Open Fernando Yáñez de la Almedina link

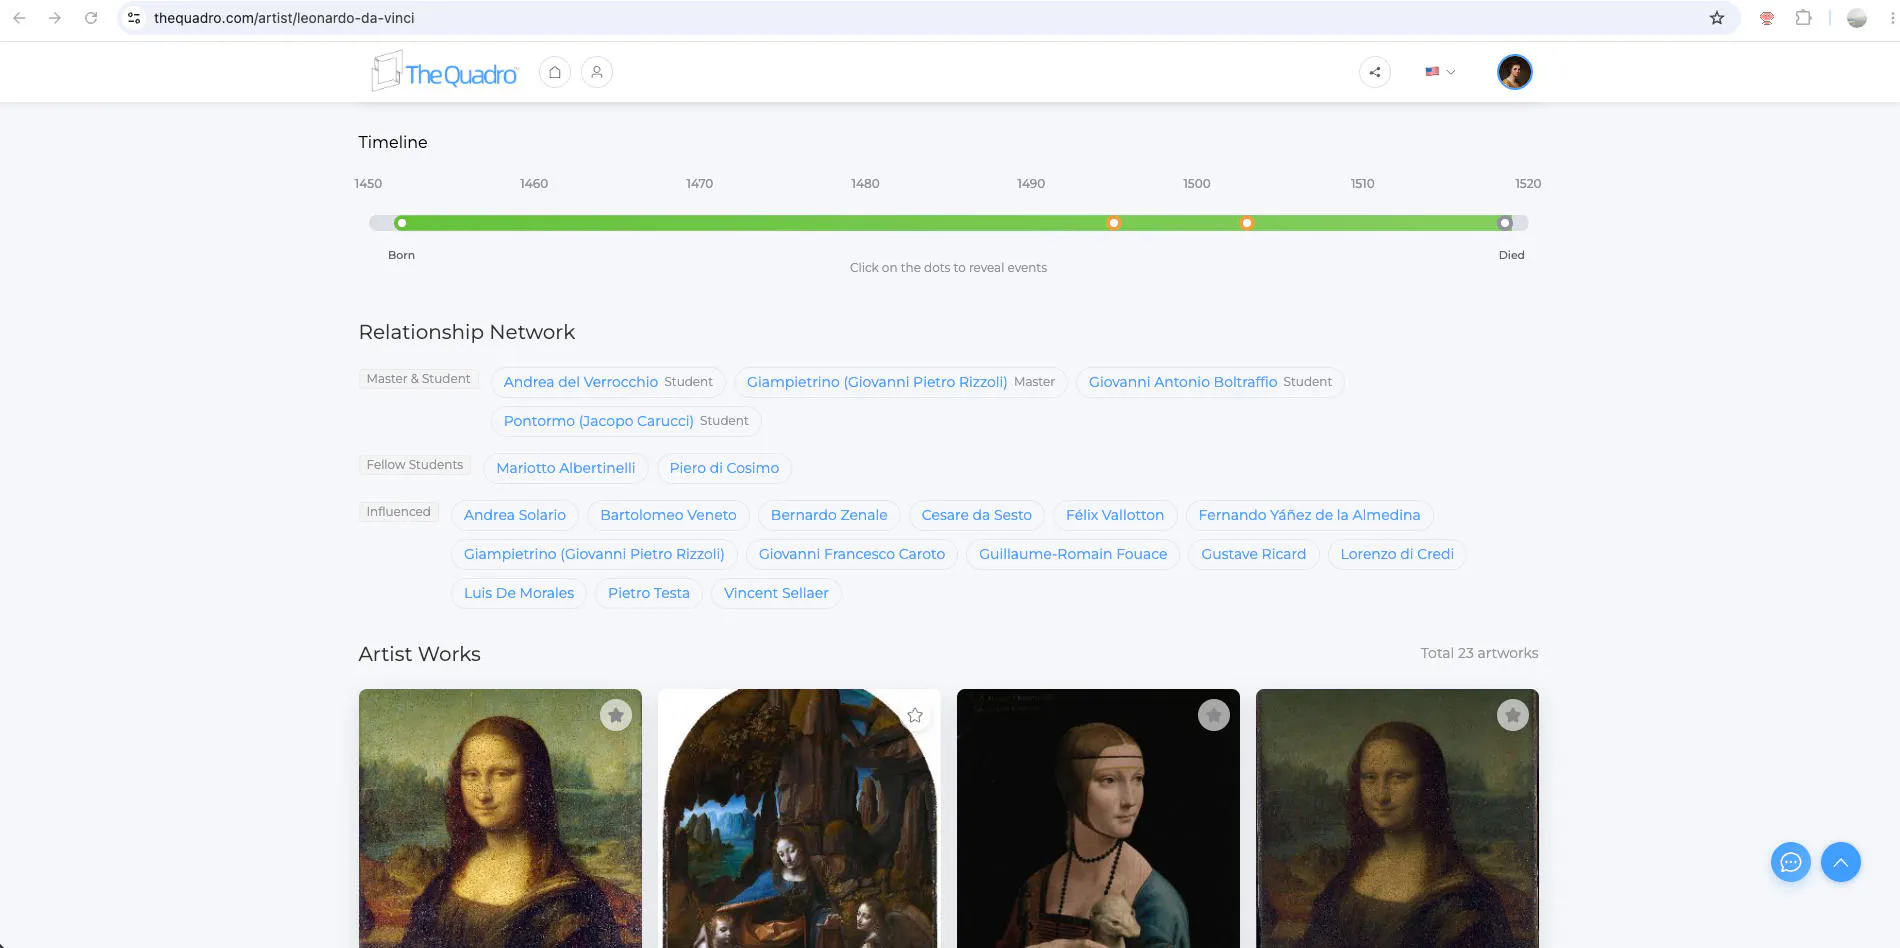click(1309, 515)
